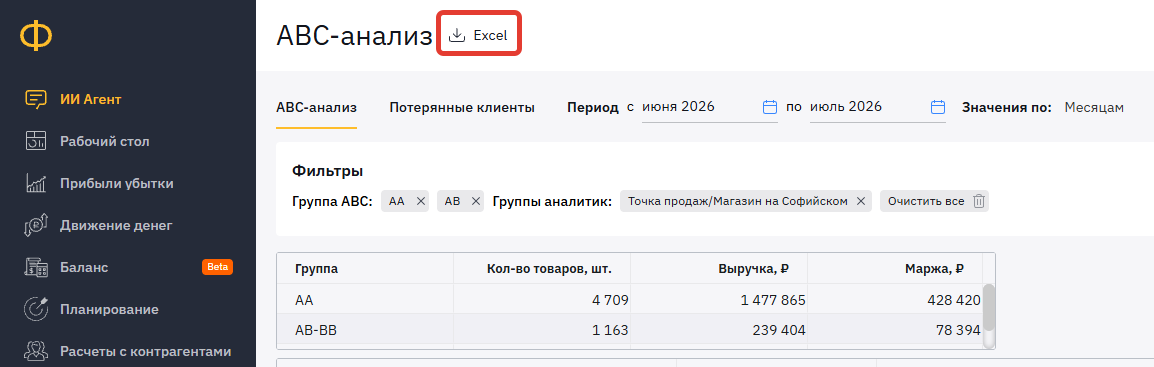This screenshot has width=1154, height=367.
Task: Select the AB-BB group row
Action: tap(630, 329)
